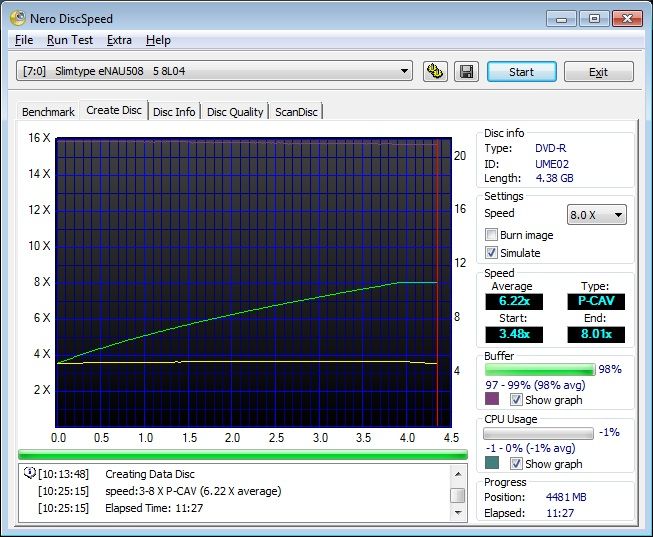The width and height of the screenshot is (653, 537).
Task: Click the info icon in the log
Action: pos(28,474)
